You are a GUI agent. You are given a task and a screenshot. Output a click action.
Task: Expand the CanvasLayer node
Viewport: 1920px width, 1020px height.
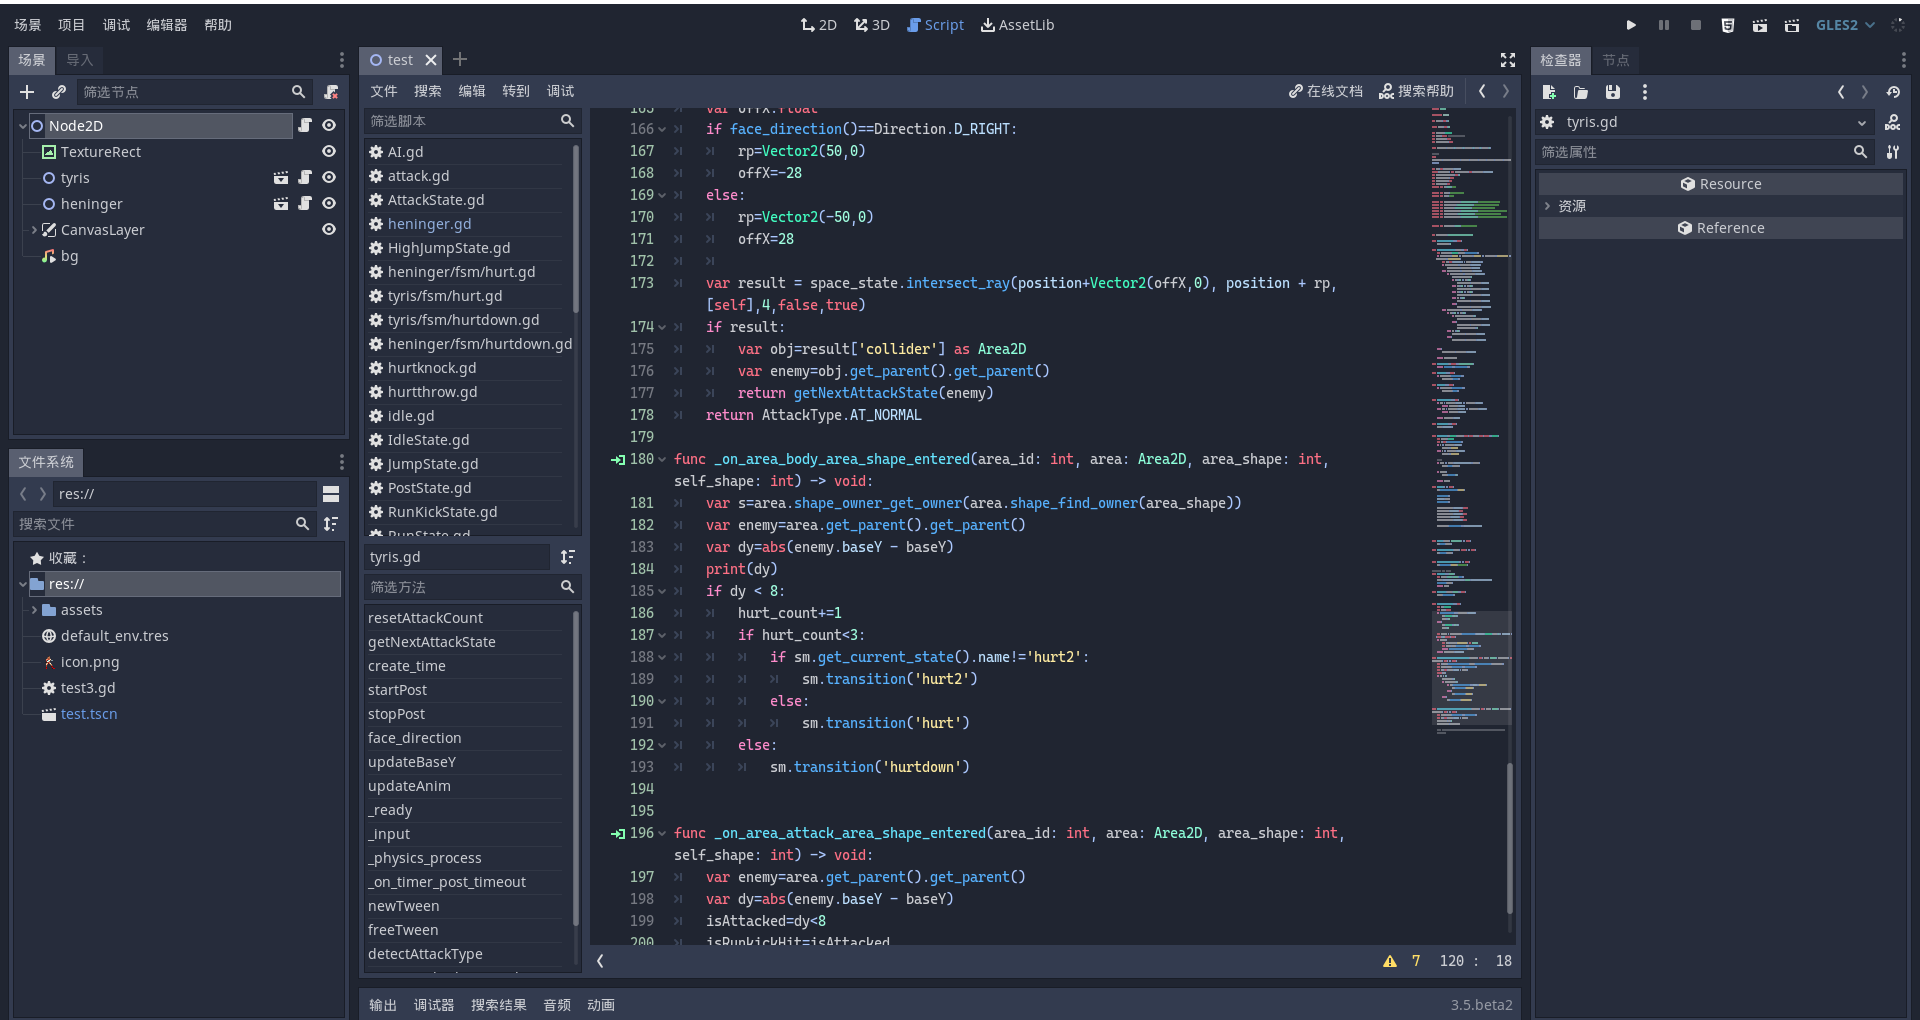coord(34,230)
